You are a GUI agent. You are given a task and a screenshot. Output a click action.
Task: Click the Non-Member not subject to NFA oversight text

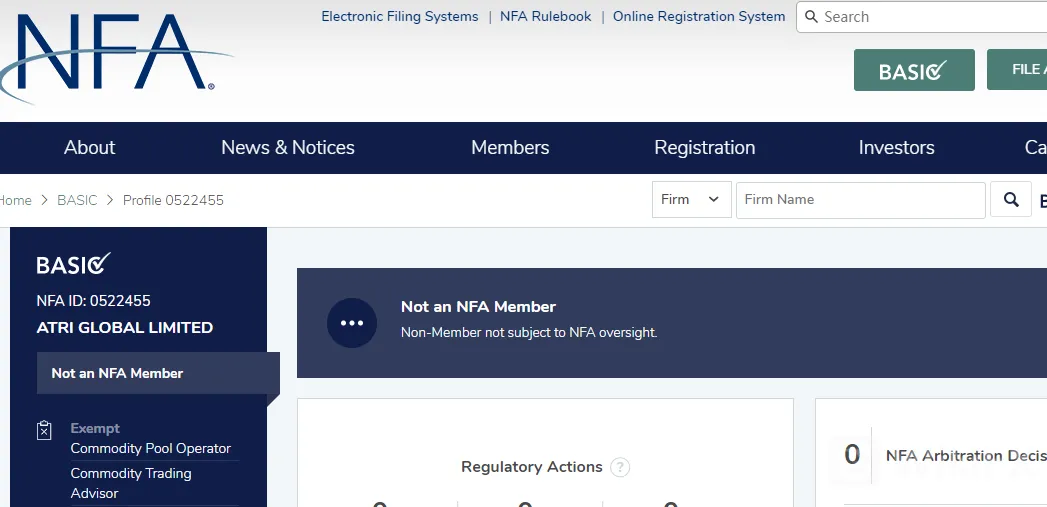point(529,333)
